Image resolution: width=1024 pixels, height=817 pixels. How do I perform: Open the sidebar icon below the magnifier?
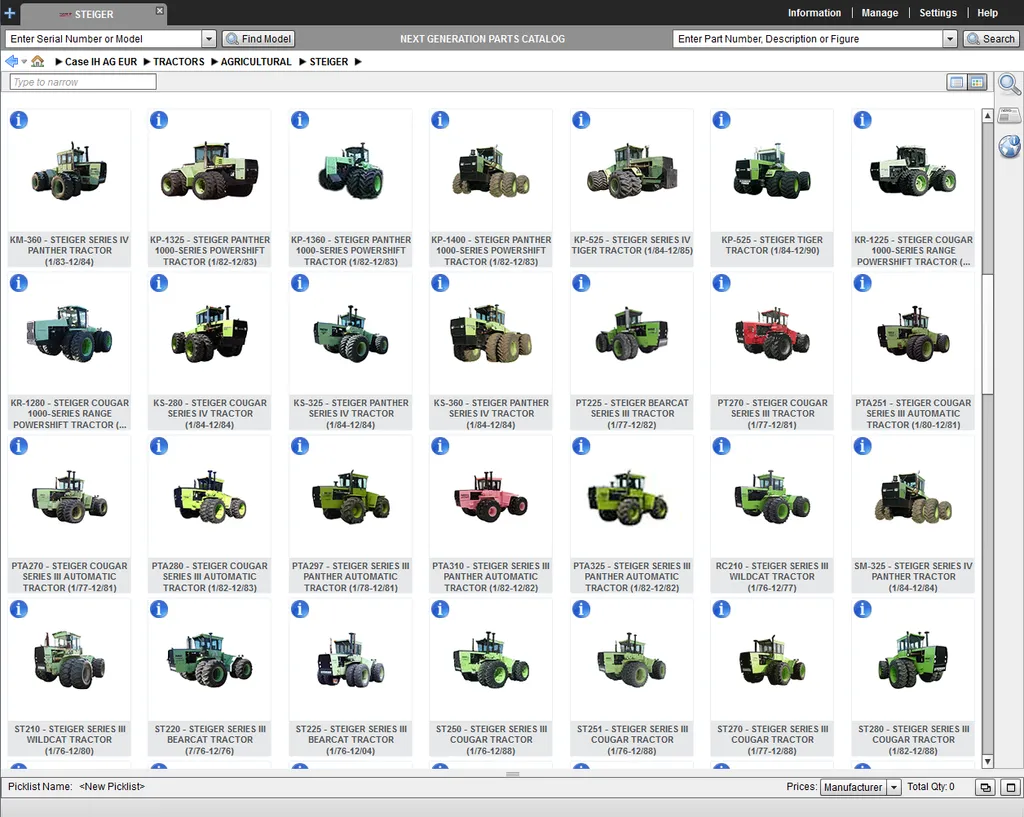(1009, 116)
